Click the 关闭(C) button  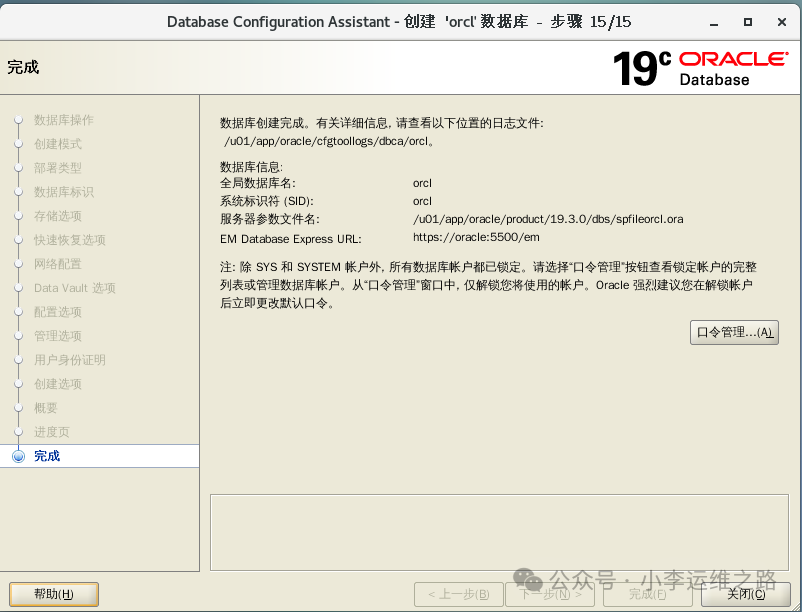pyautogui.click(x=746, y=594)
